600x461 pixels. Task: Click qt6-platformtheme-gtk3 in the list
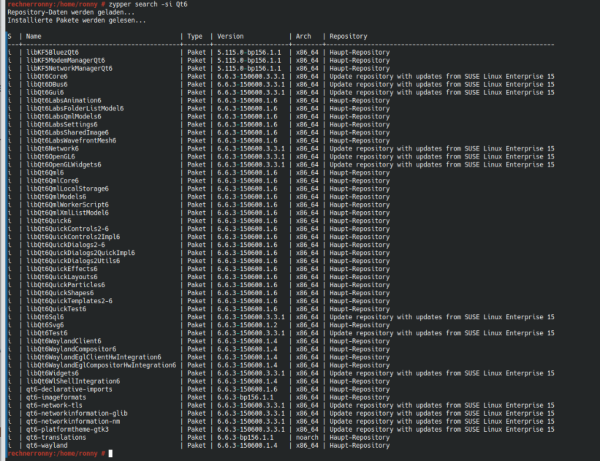click(67, 430)
